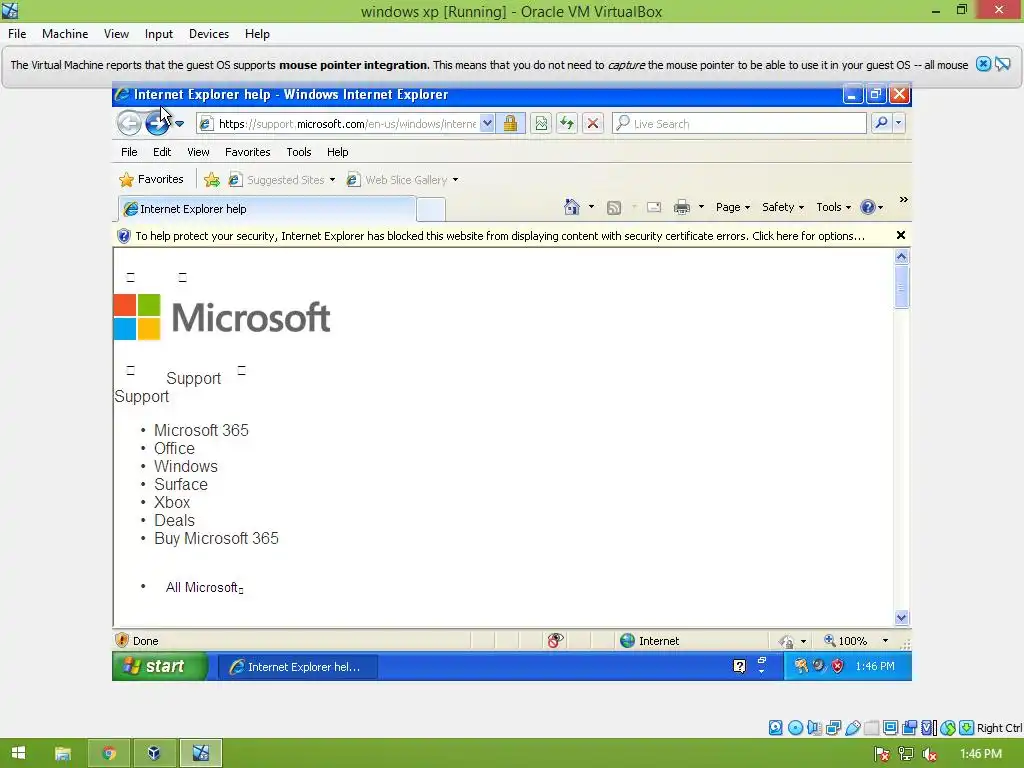The image size is (1024, 768).
Task: Click the Read Mail envelope icon
Action: 654,208
